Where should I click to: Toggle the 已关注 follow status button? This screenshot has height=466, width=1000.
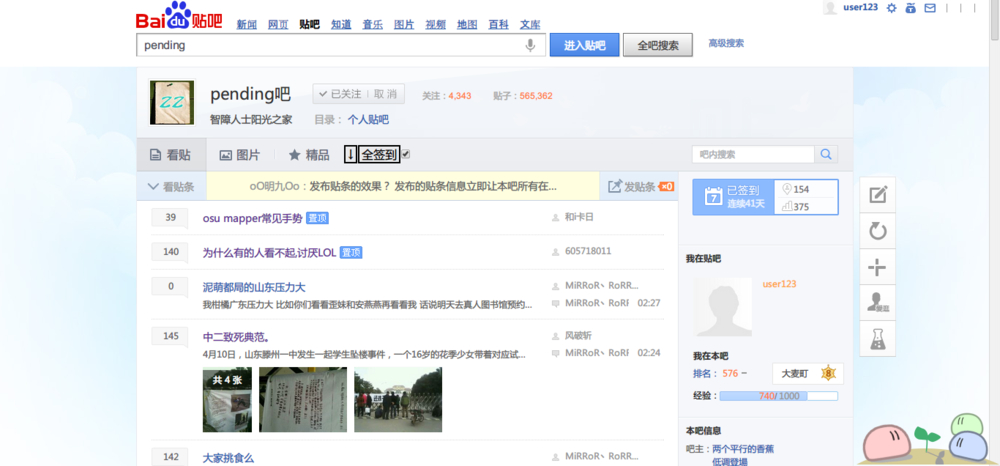[x=340, y=94]
